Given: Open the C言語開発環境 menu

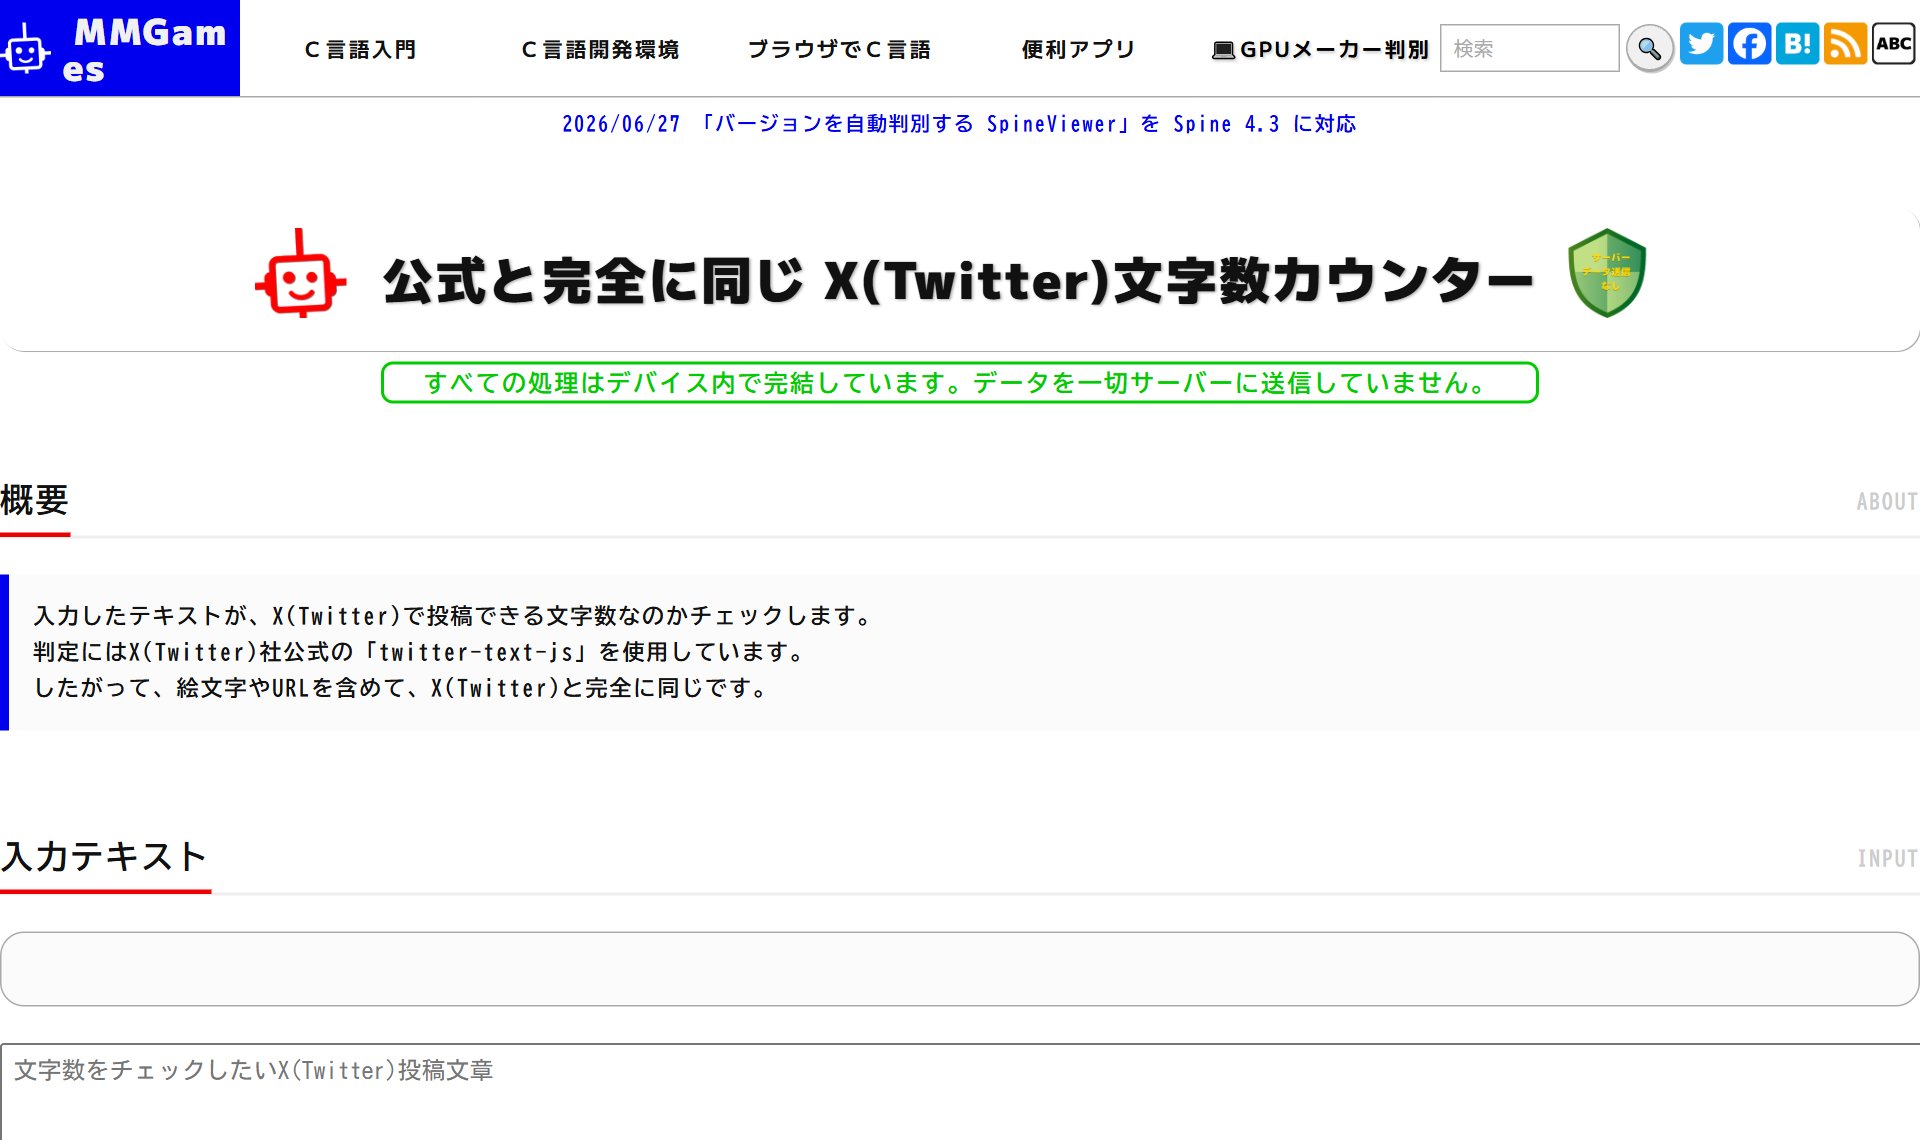Looking at the screenshot, I should (600, 49).
